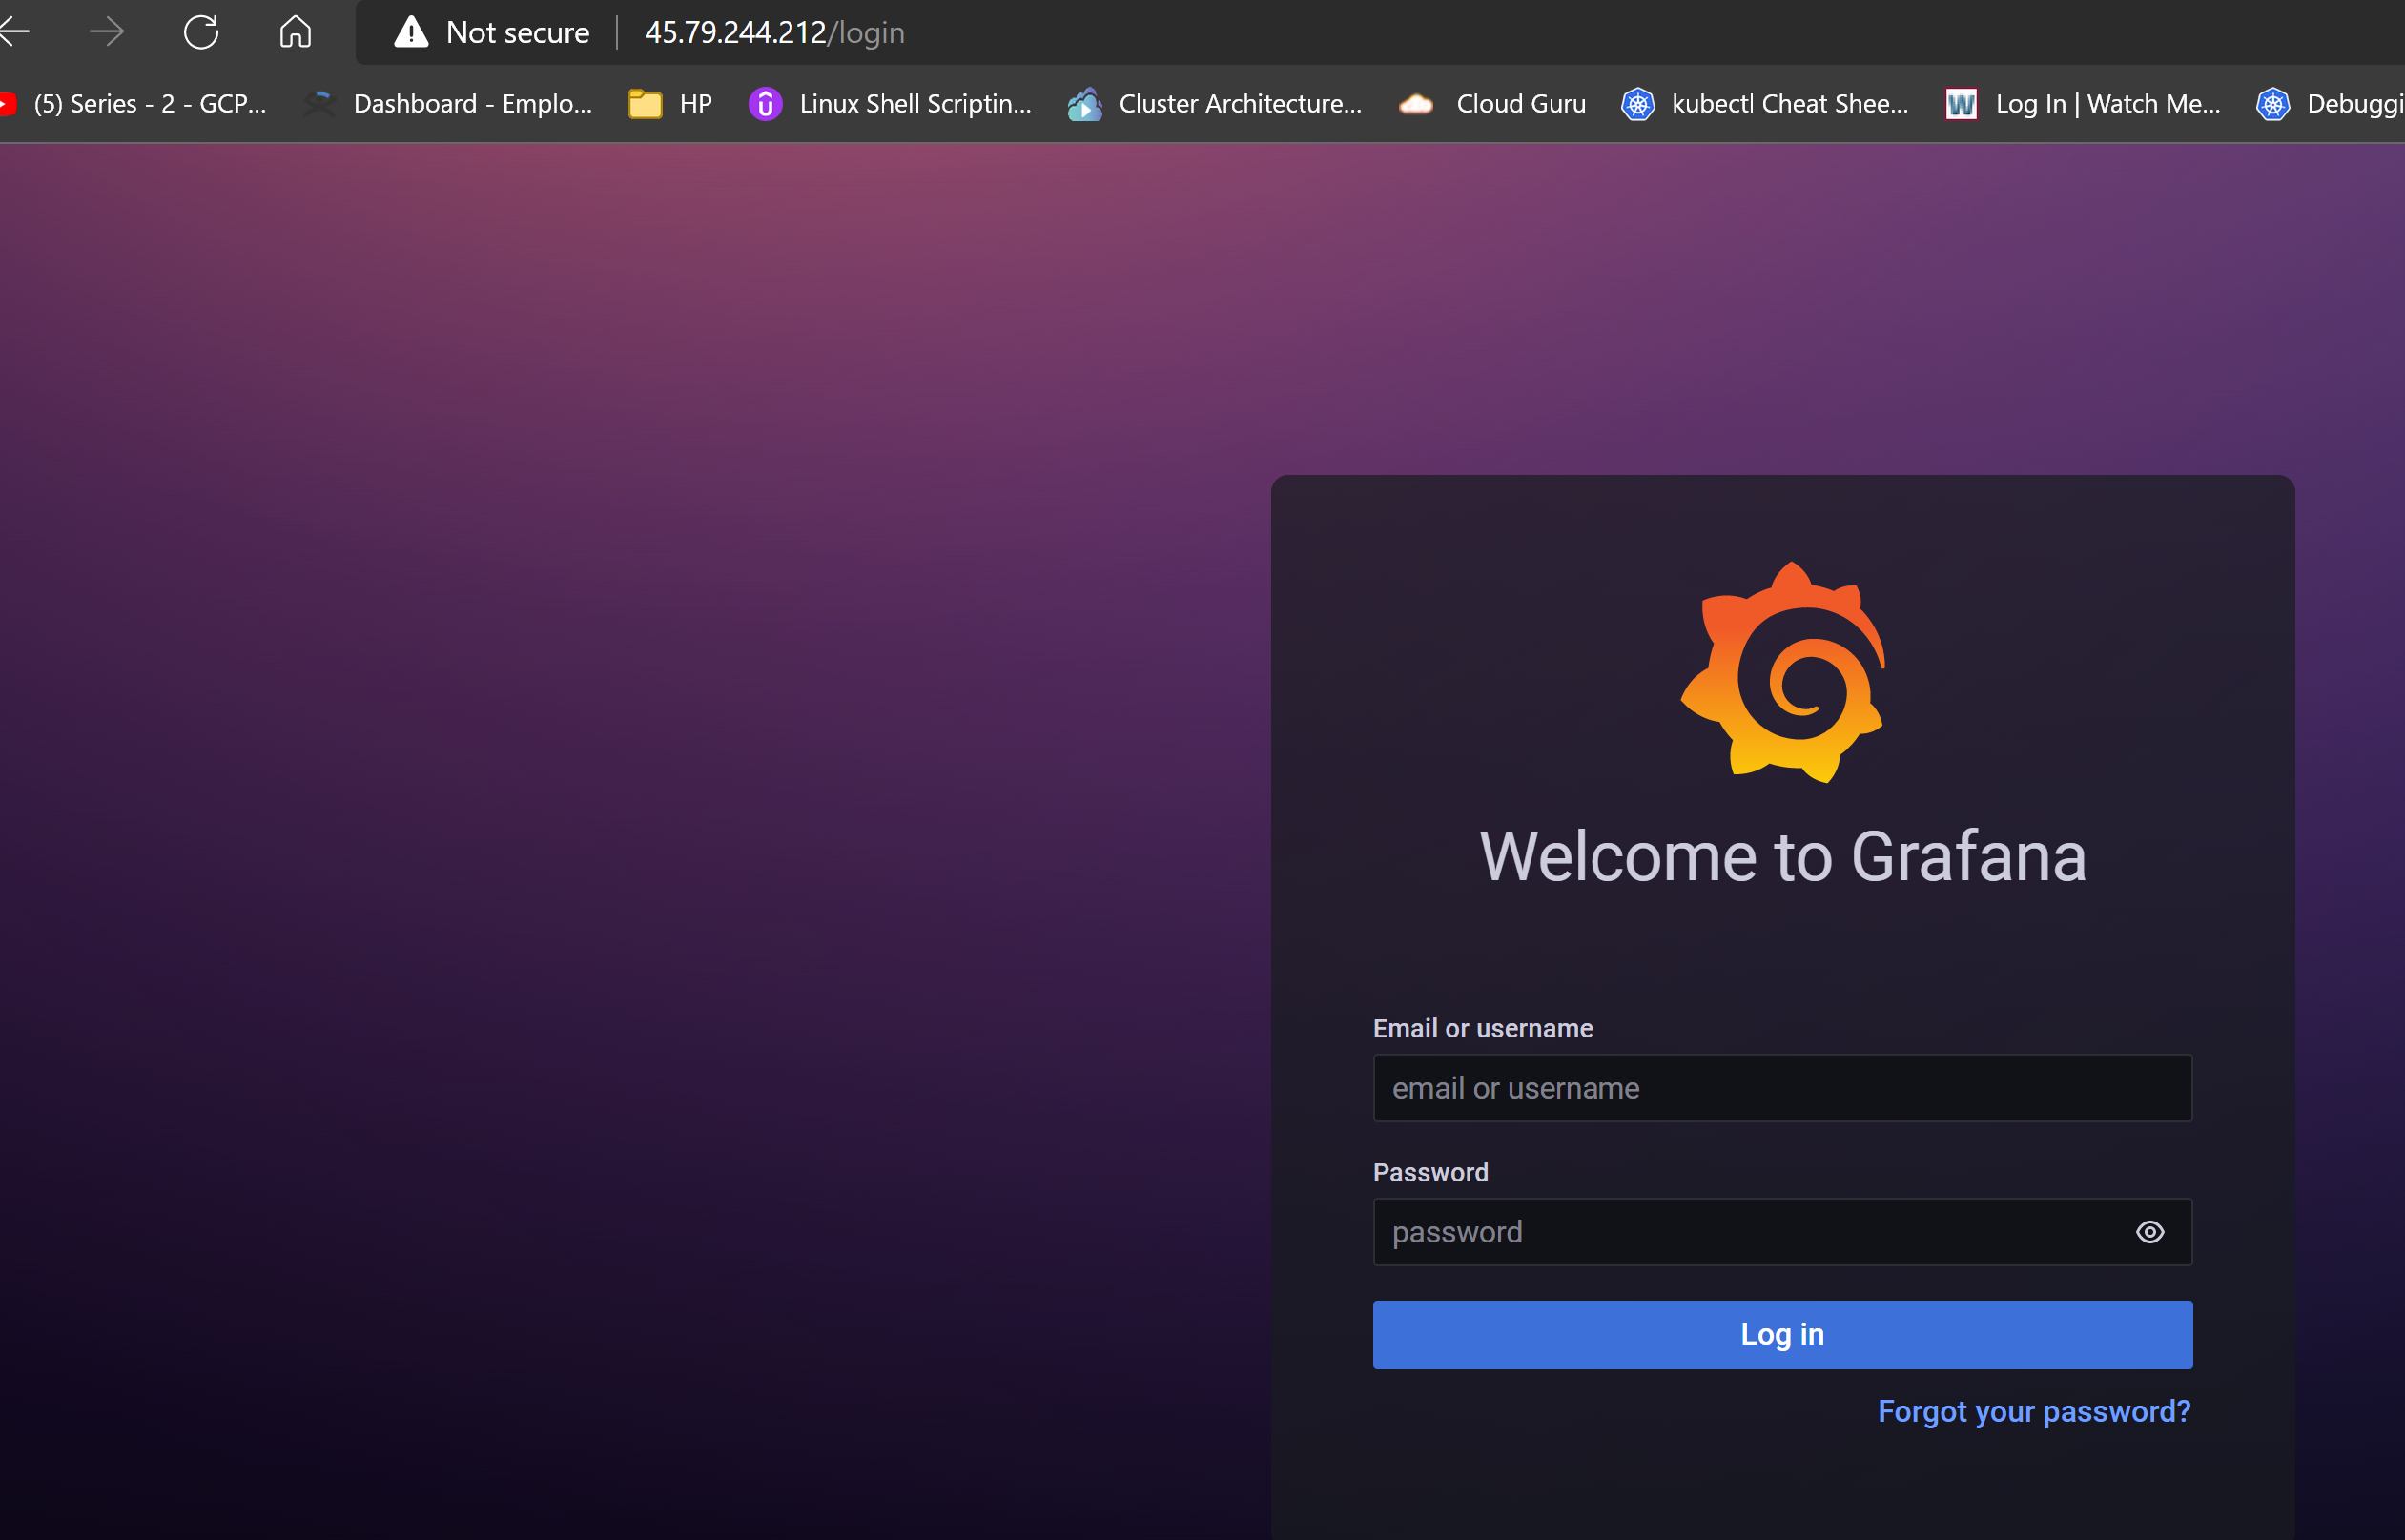Open the Linux Shell Scripting bookmark
The image size is (2405, 1540).
point(890,103)
